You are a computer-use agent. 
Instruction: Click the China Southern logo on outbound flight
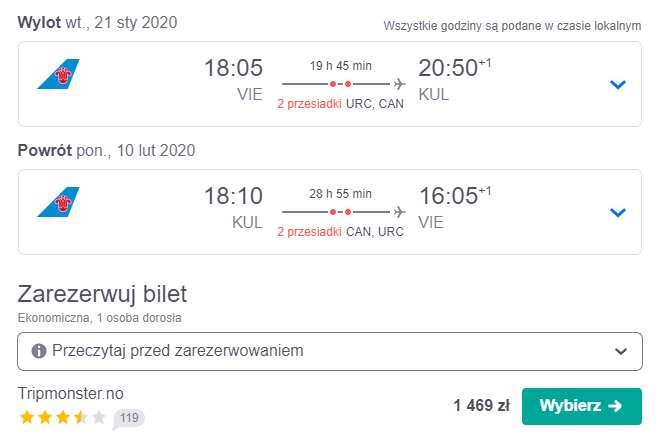[58, 74]
